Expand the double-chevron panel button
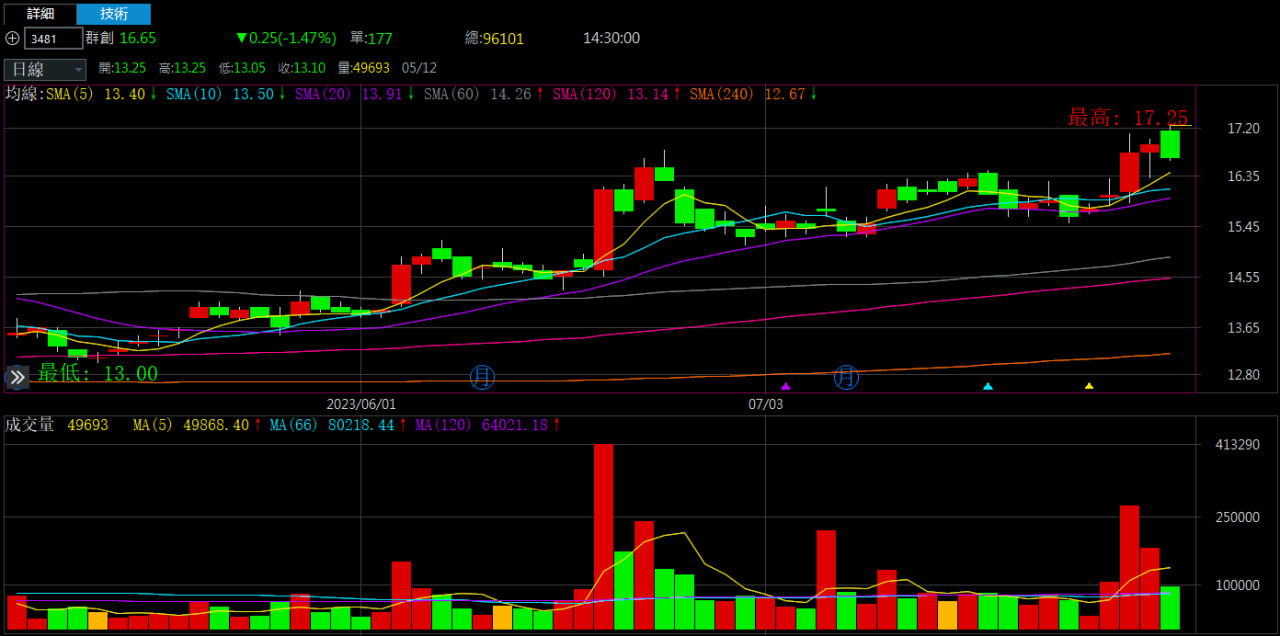 [17, 377]
